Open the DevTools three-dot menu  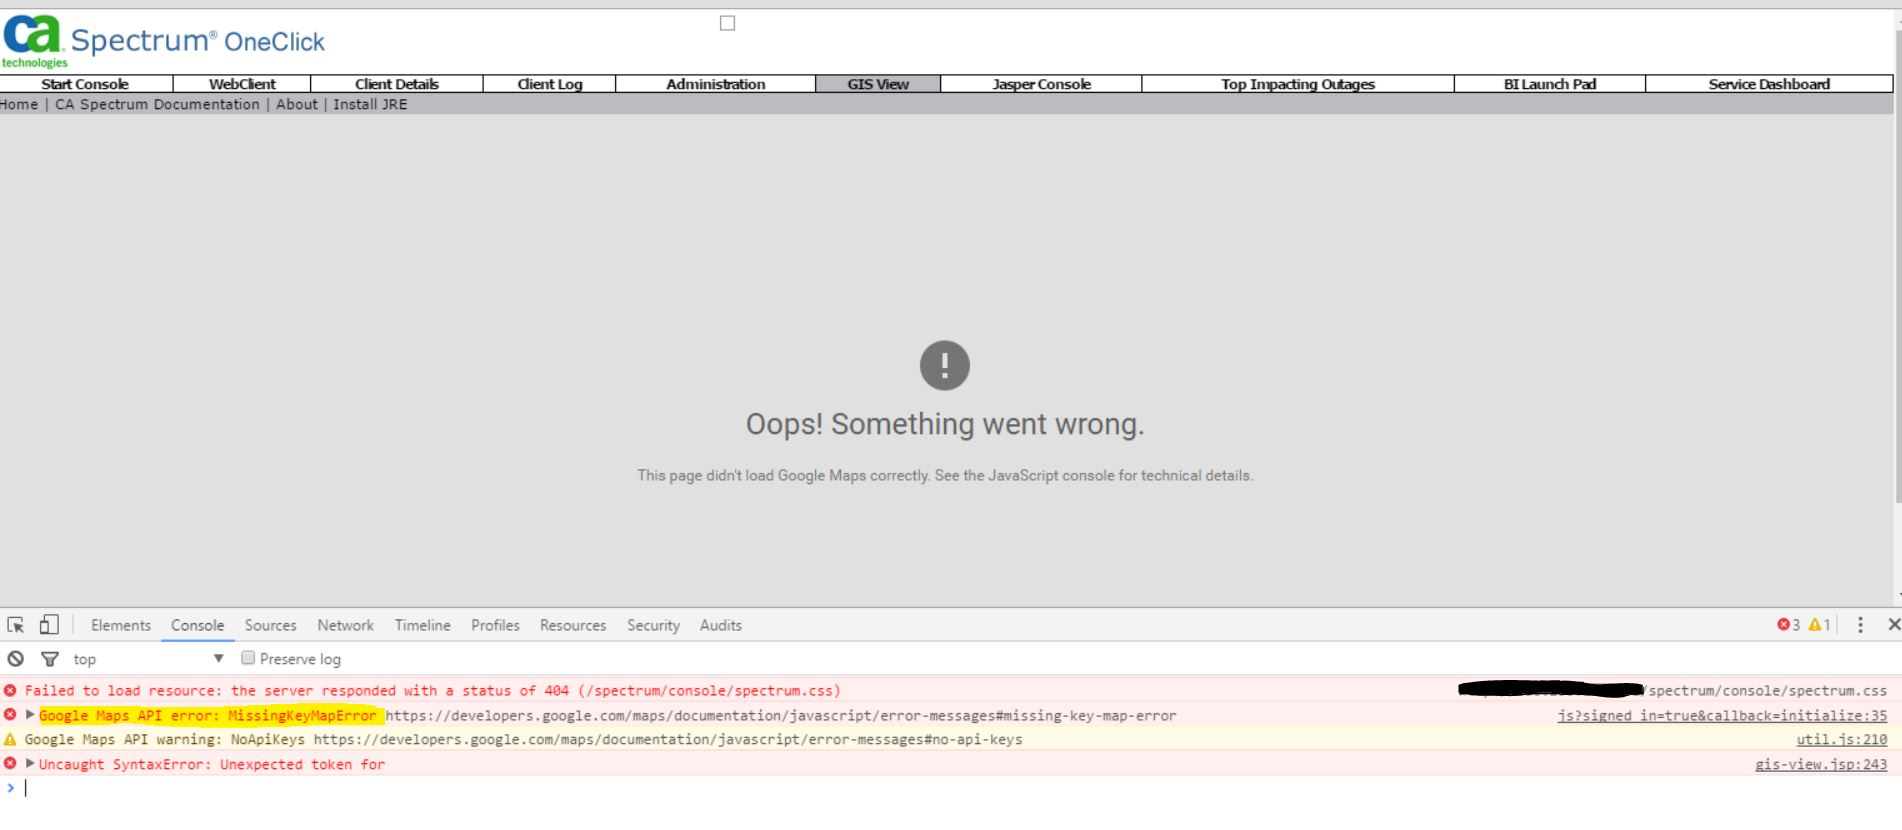pos(1860,625)
